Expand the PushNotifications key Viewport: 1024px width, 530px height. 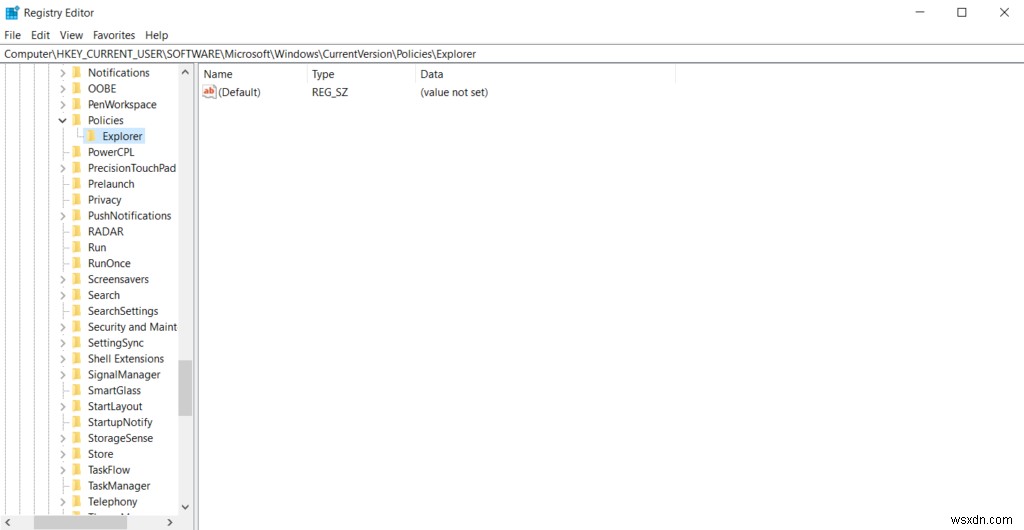(63, 216)
